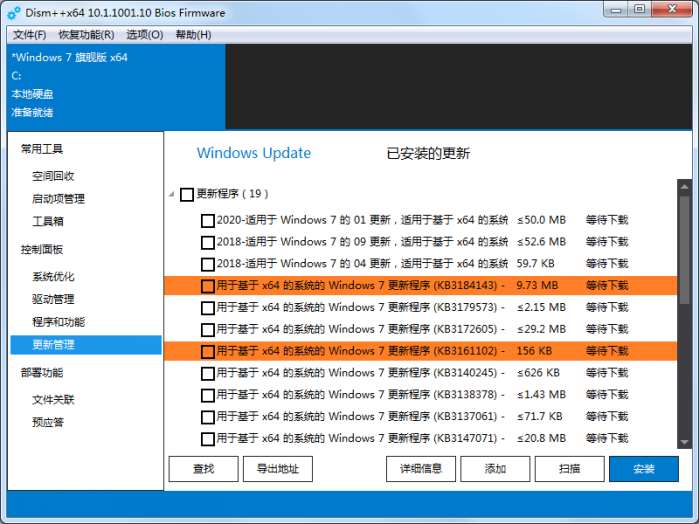Click the 部署功能 section header
The width and height of the screenshot is (699, 524).
(x=42, y=372)
